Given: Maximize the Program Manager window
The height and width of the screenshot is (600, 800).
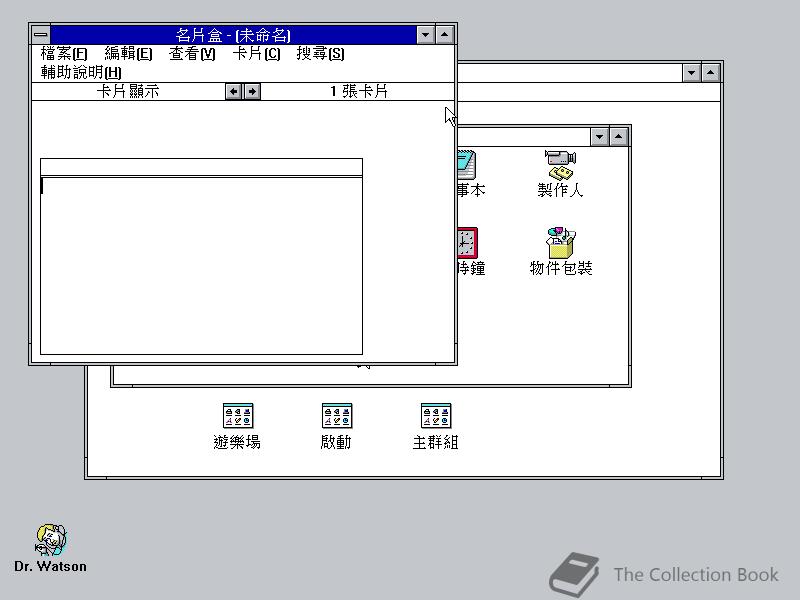Looking at the screenshot, I should tap(710, 72).
